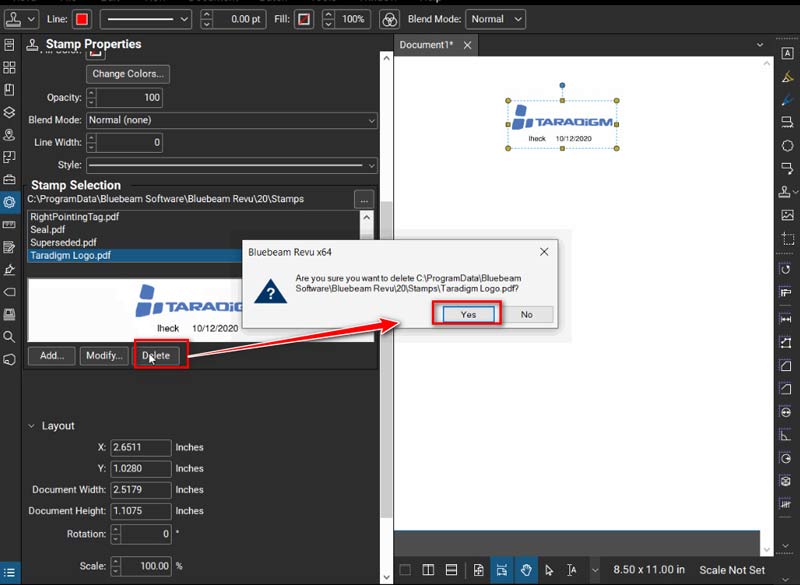This screenshot has height=585, width=800.
Task: Select the Snapshot dashed-rectangle tool
Action: (787, 238)
